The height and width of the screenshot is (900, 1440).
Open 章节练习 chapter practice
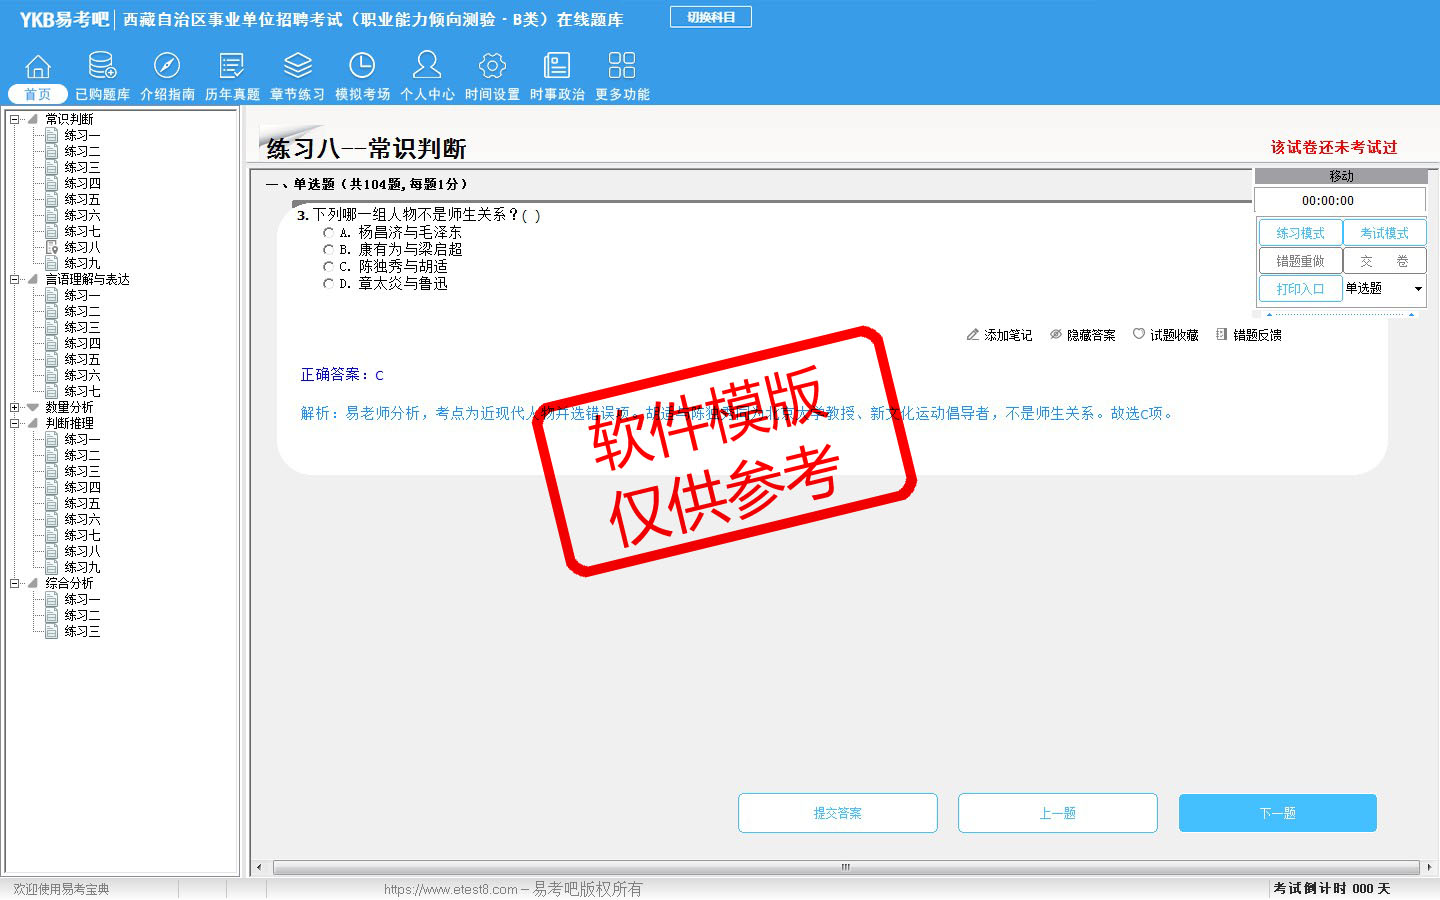(x=297, y=67)
